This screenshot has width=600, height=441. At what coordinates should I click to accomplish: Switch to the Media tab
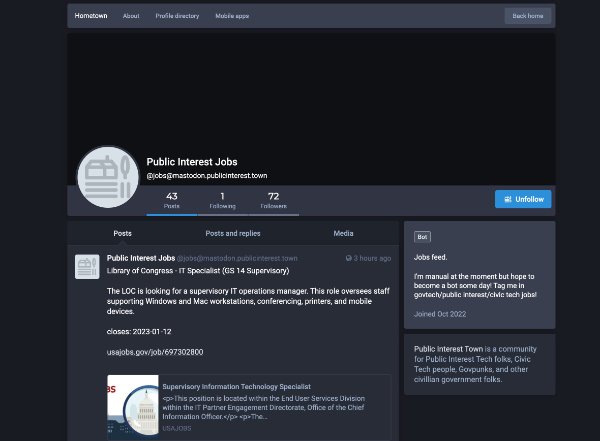click(343, 233)
